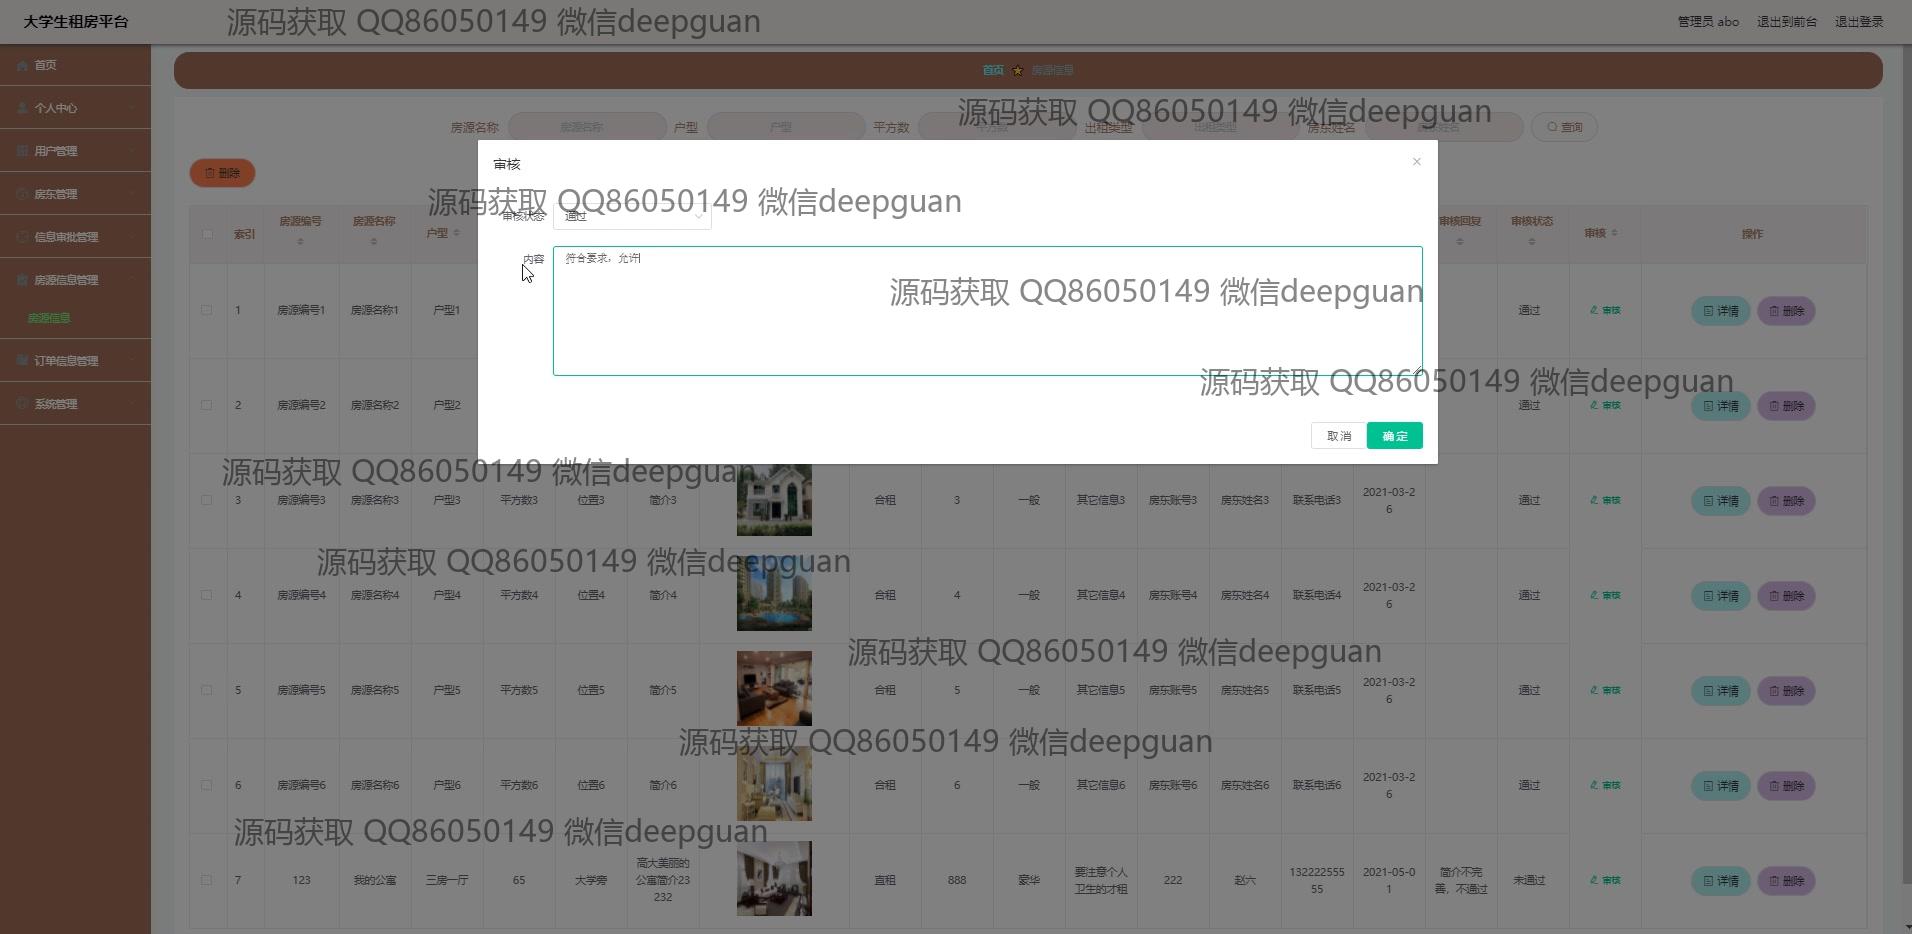Open the 审核状态 dropdown in the dialog
1912x934 pixels.
[x=632, y=216]
